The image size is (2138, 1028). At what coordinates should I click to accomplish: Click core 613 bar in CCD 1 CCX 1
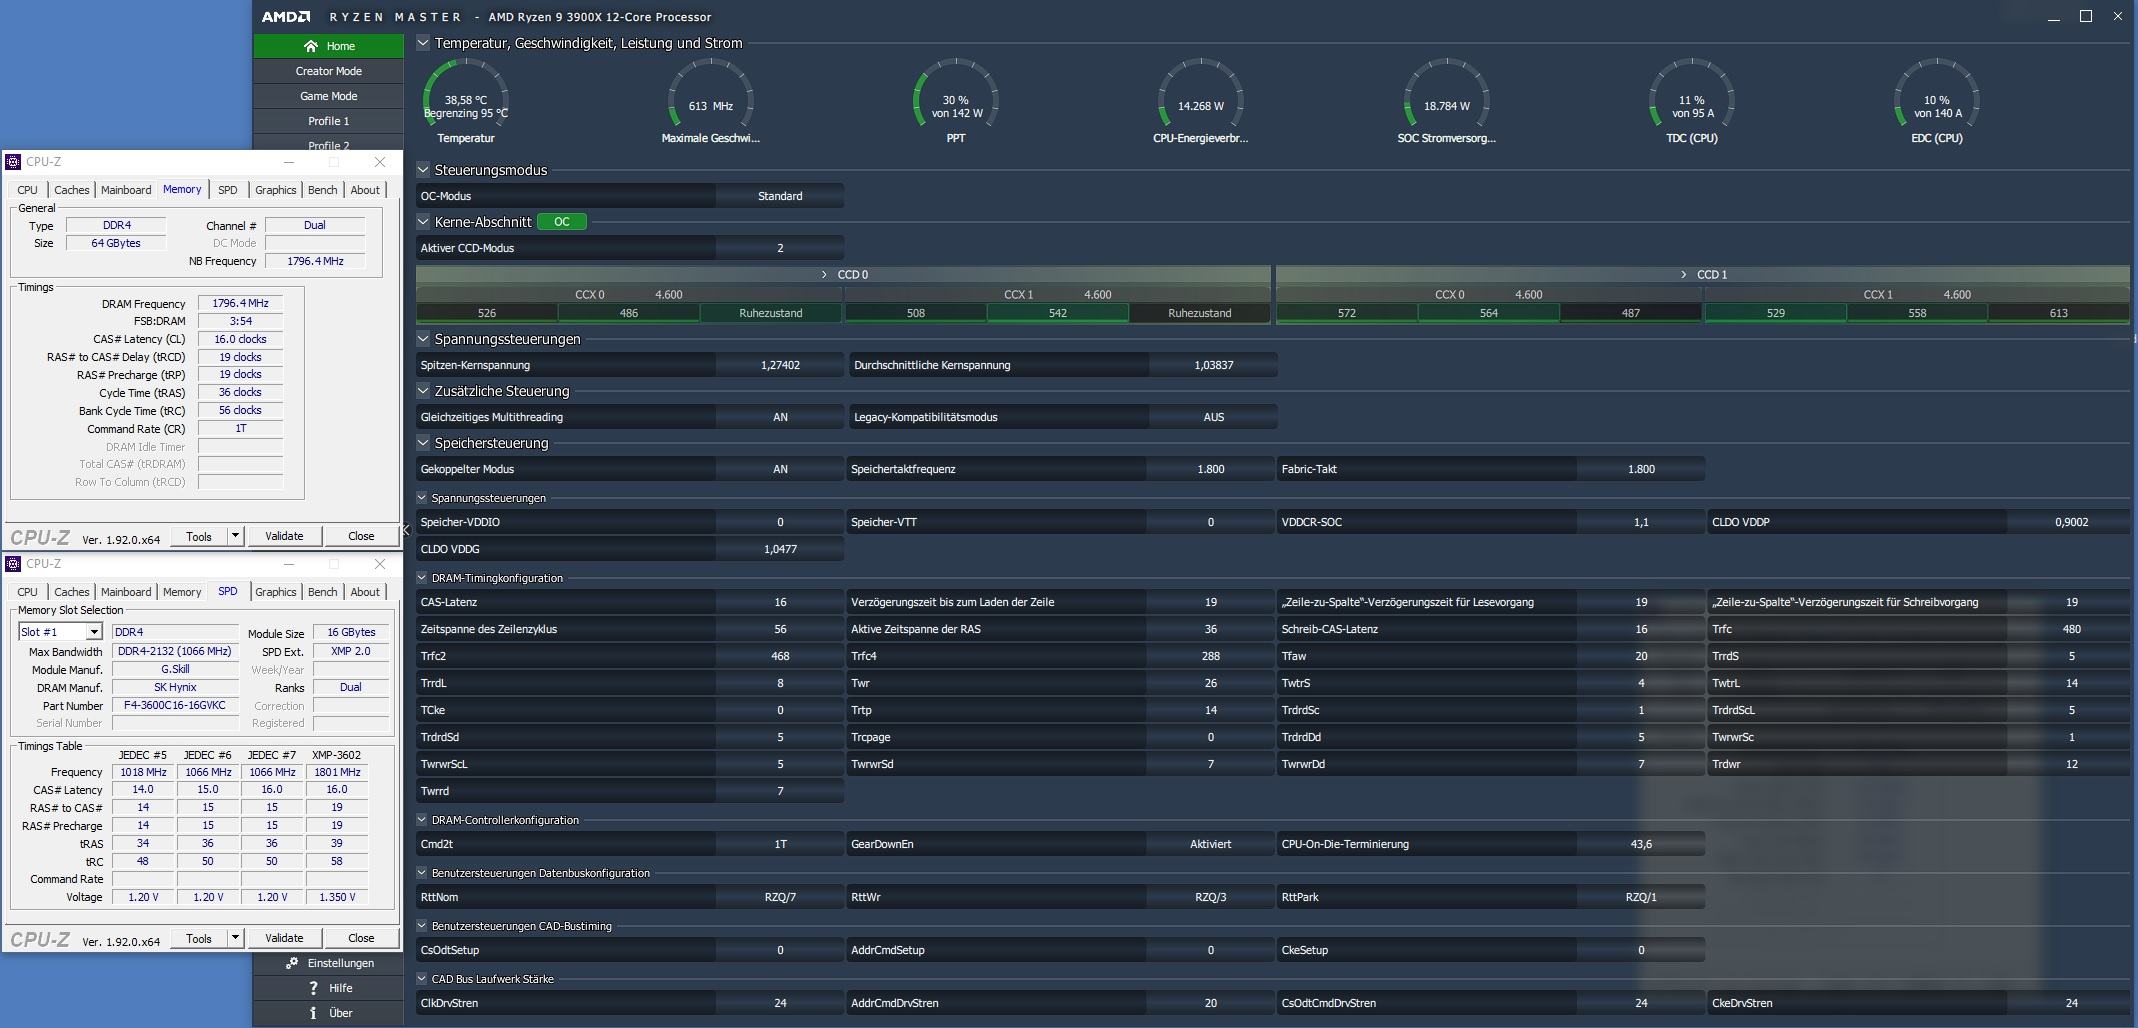coord(2059,313)
